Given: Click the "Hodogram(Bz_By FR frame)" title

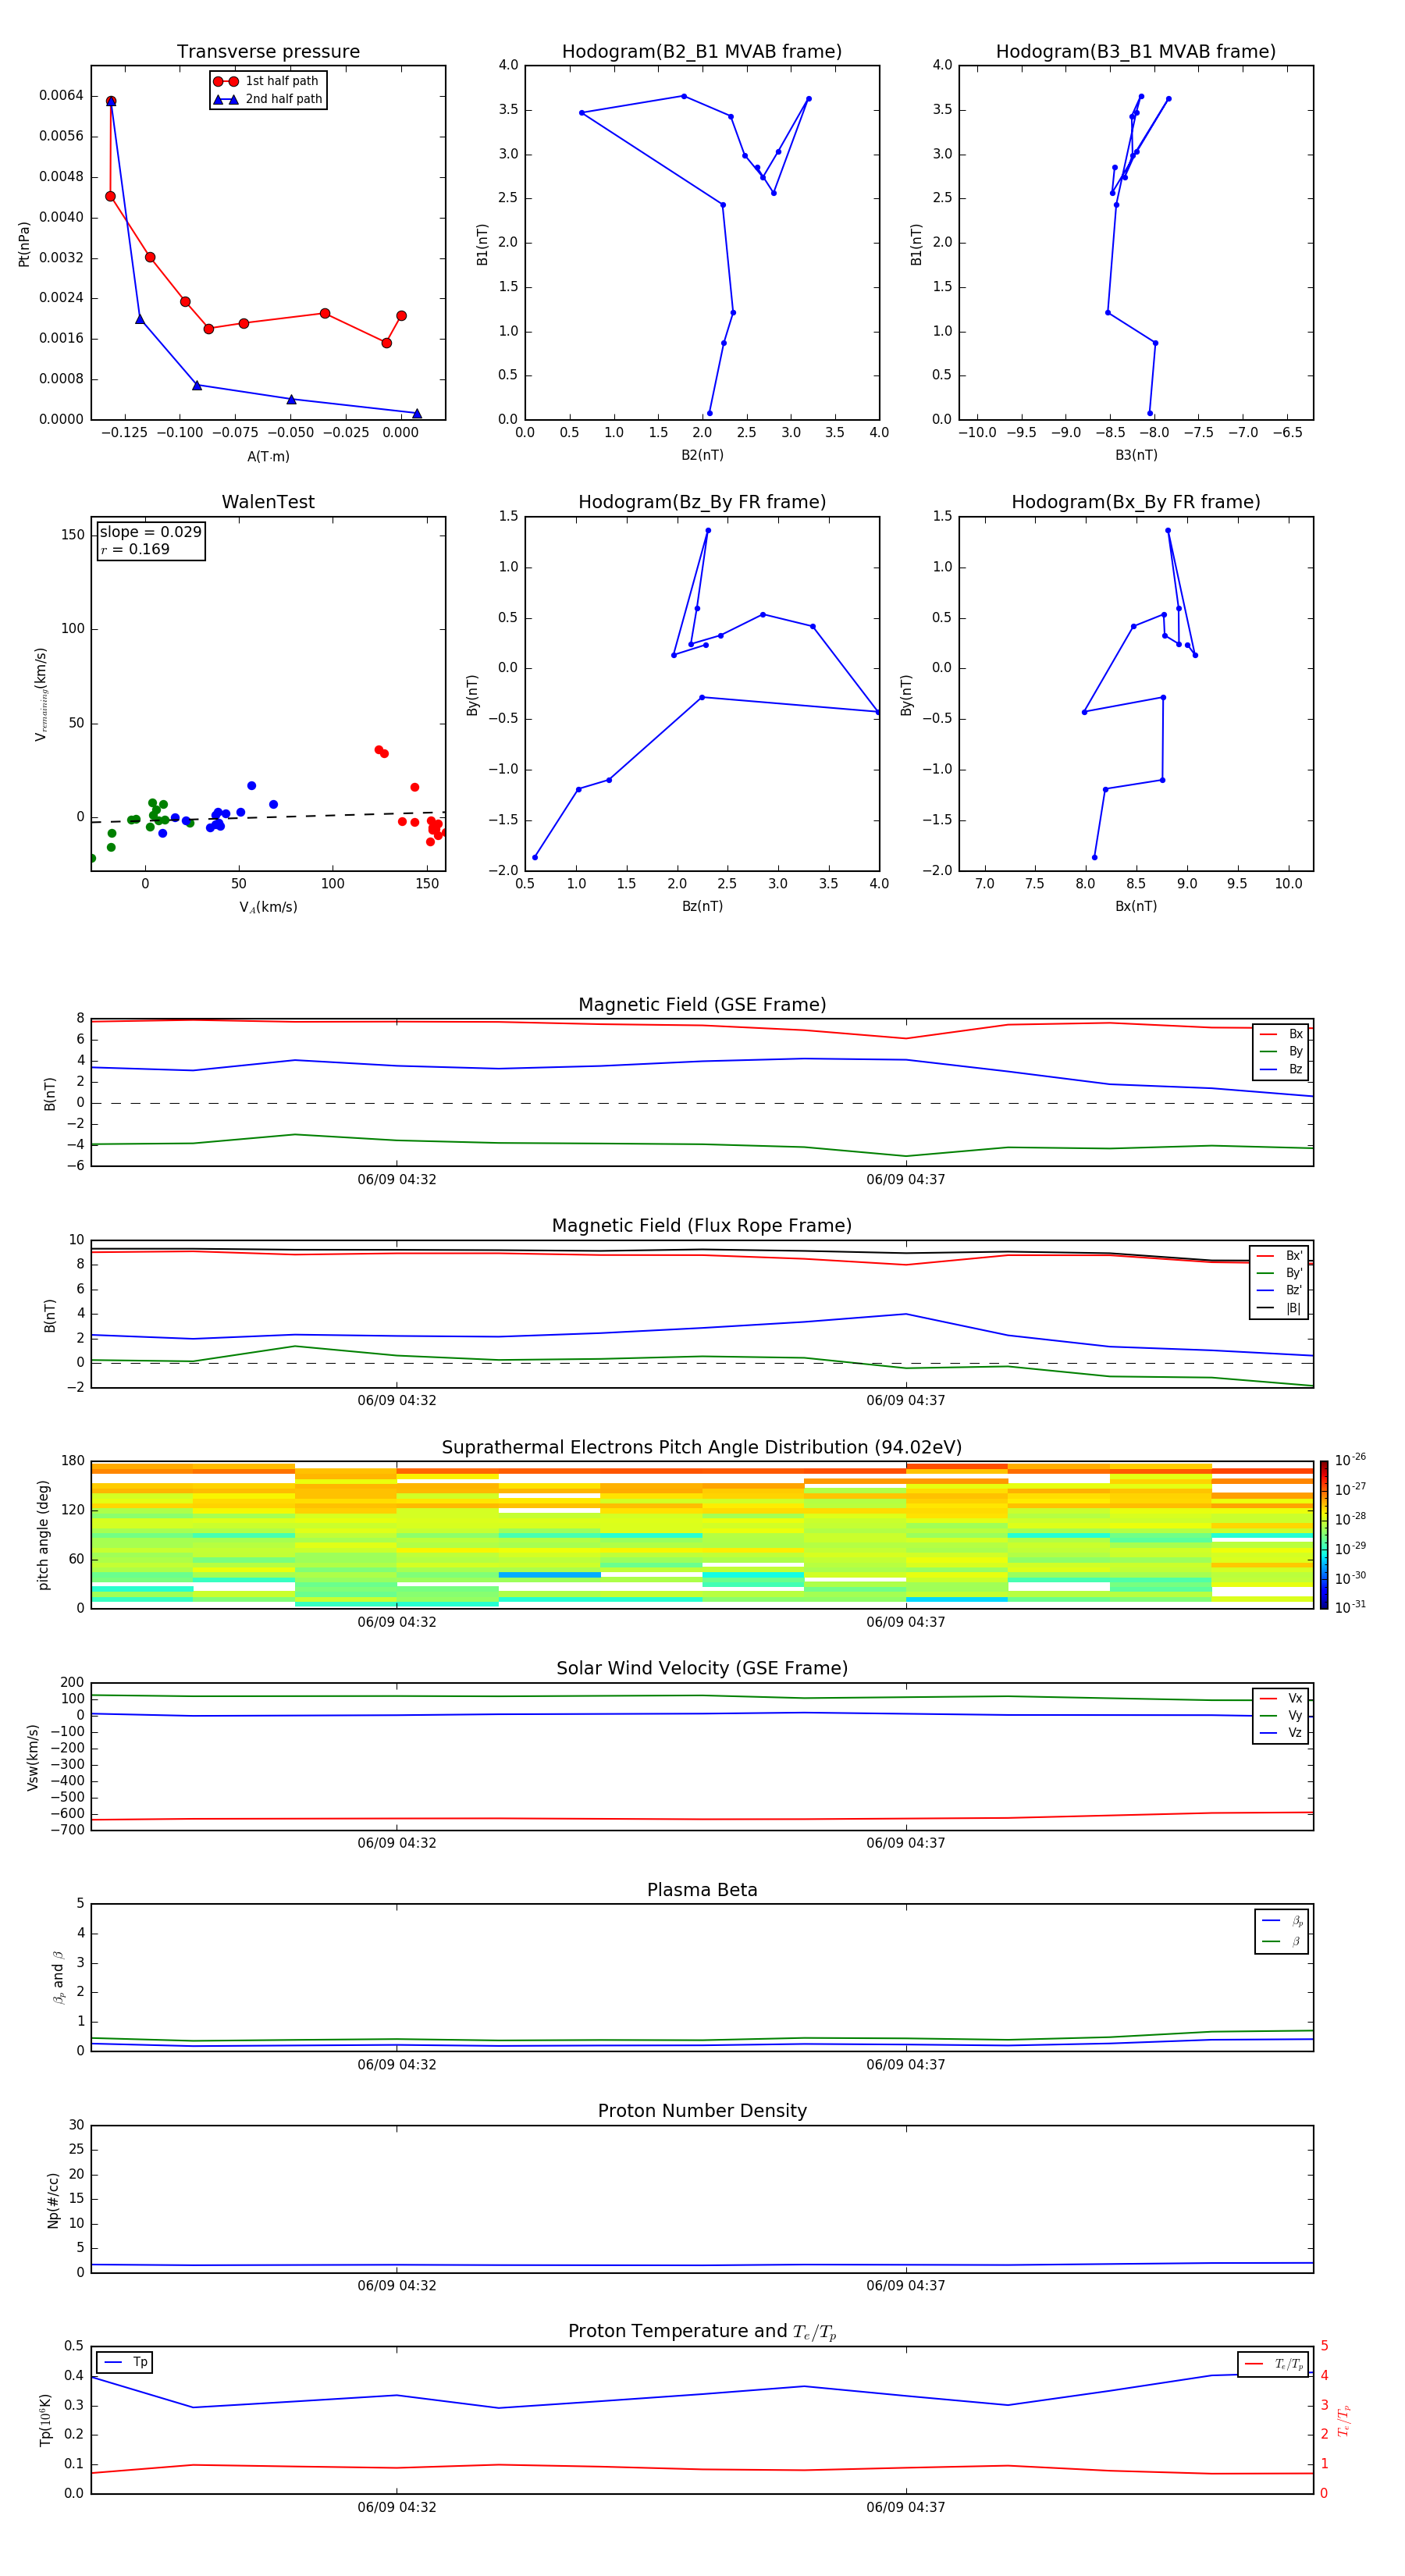Looking at the screenshot, I should tap(702, 502).
